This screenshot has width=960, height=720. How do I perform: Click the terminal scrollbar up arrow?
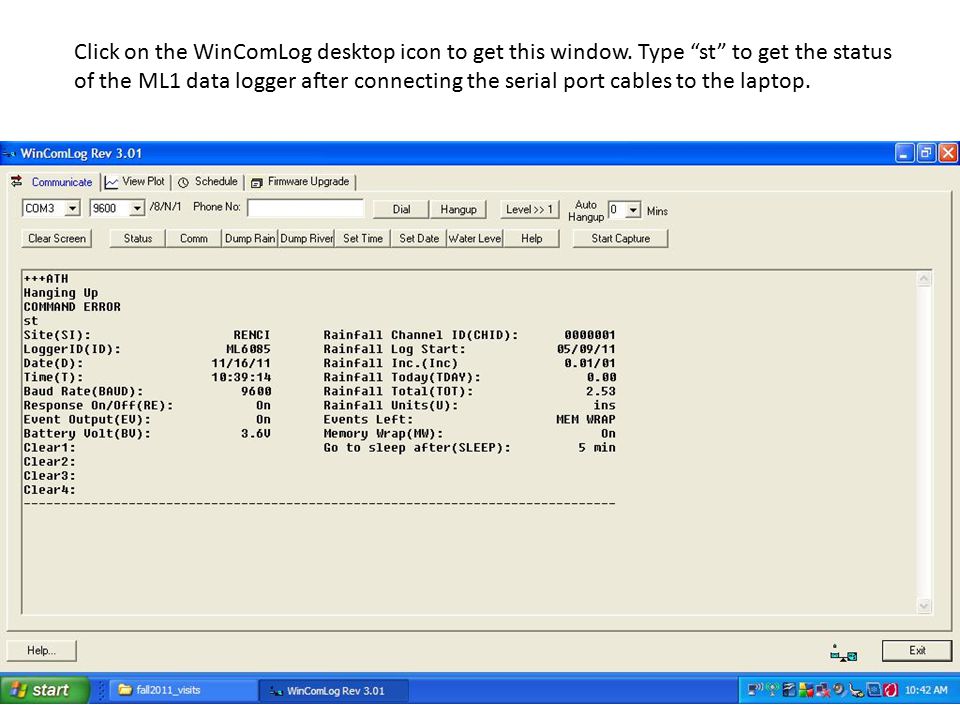click(x=924, y=280)
